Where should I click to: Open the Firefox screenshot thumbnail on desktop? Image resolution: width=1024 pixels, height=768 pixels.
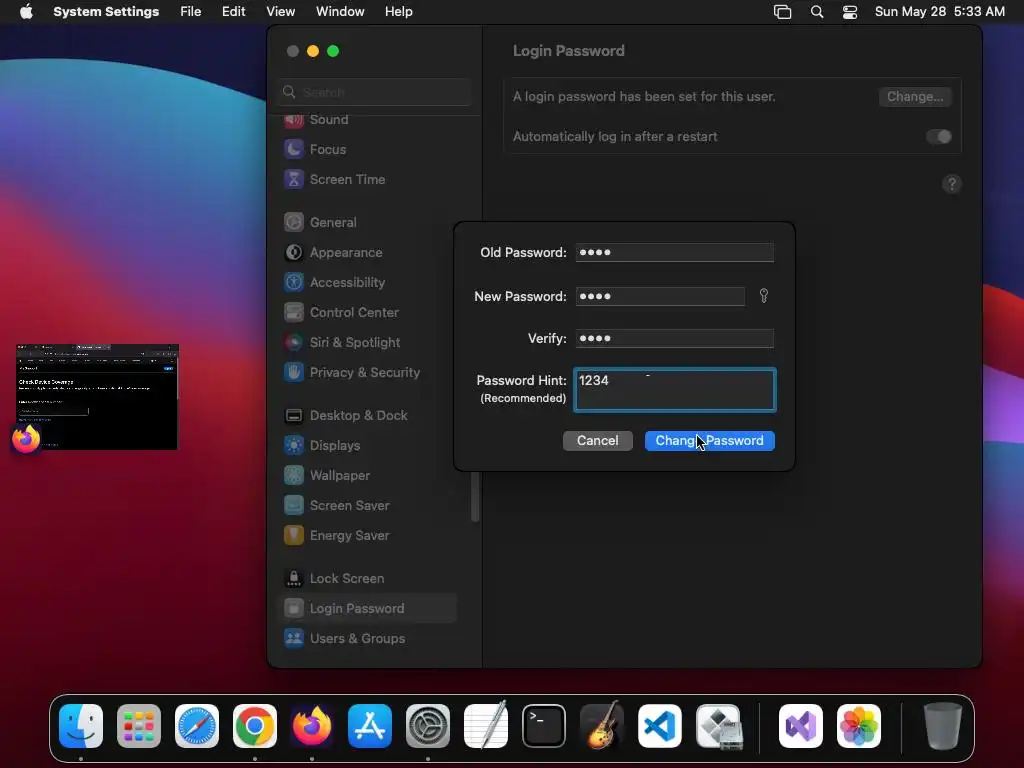[97, 396]
